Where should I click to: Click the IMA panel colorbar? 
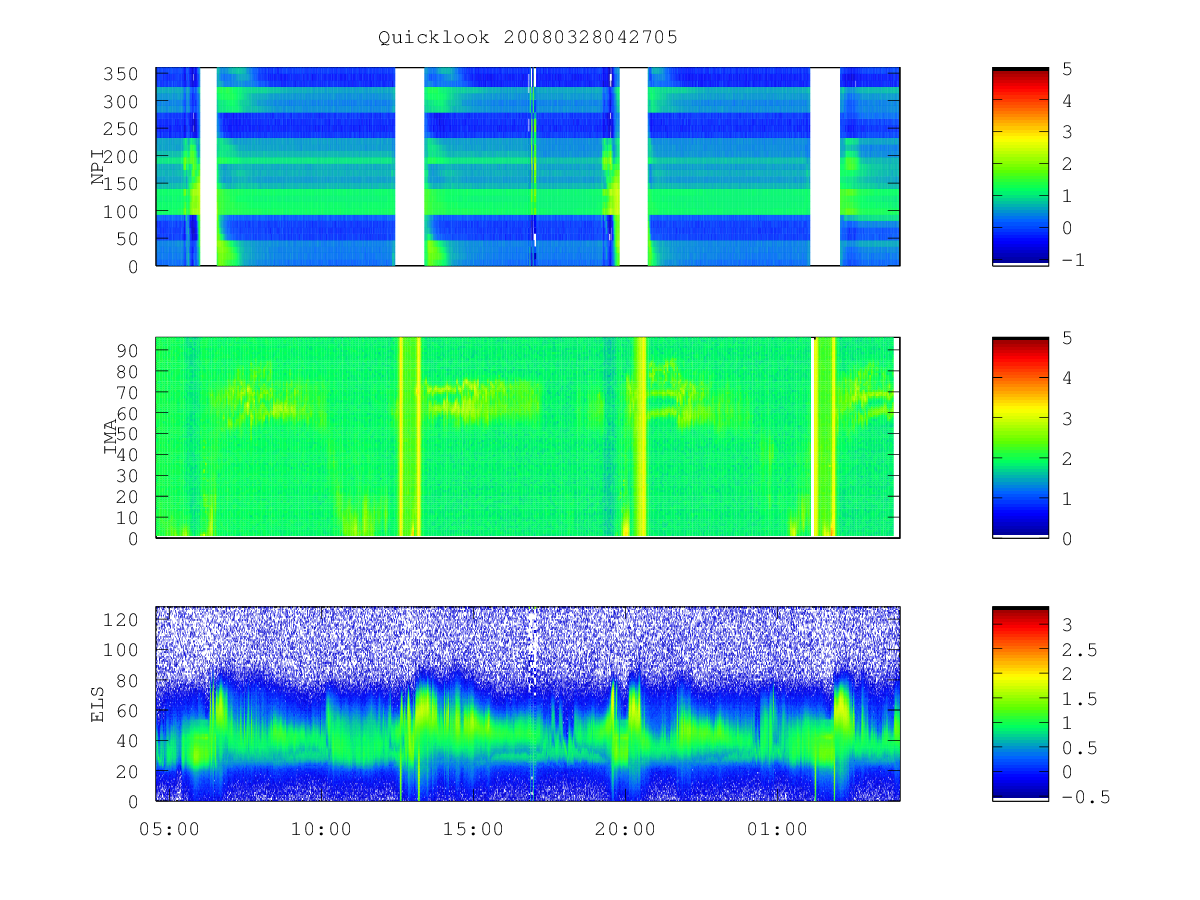click(x=1020, y=438)
